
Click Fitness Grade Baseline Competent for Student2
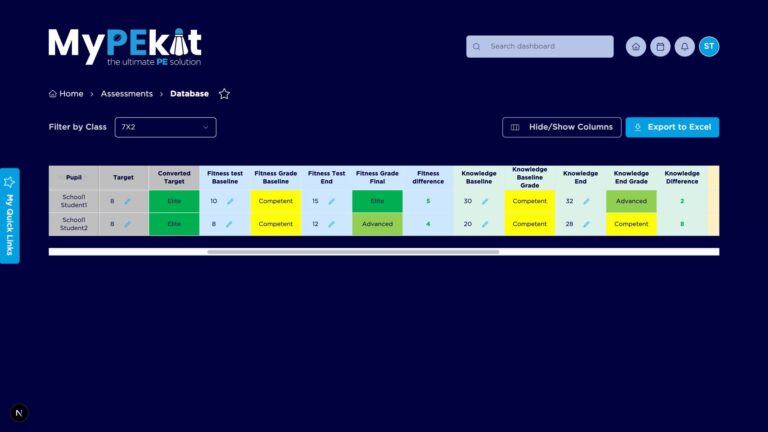(276, 224)
